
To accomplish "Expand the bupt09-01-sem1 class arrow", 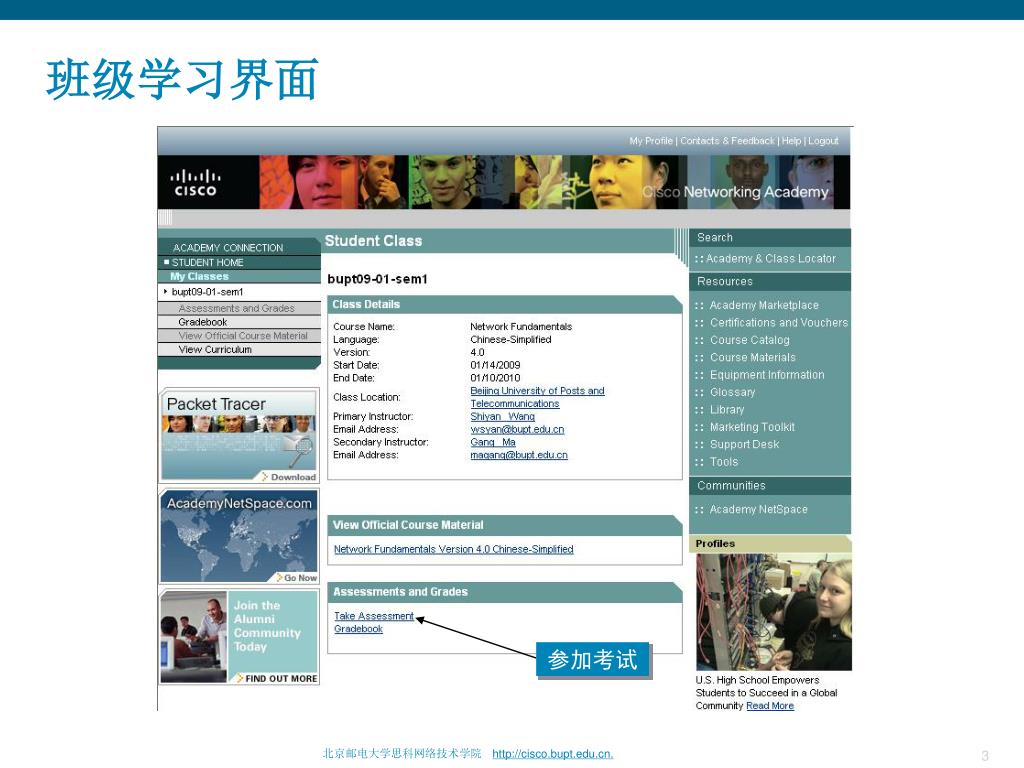I will 165,291.
